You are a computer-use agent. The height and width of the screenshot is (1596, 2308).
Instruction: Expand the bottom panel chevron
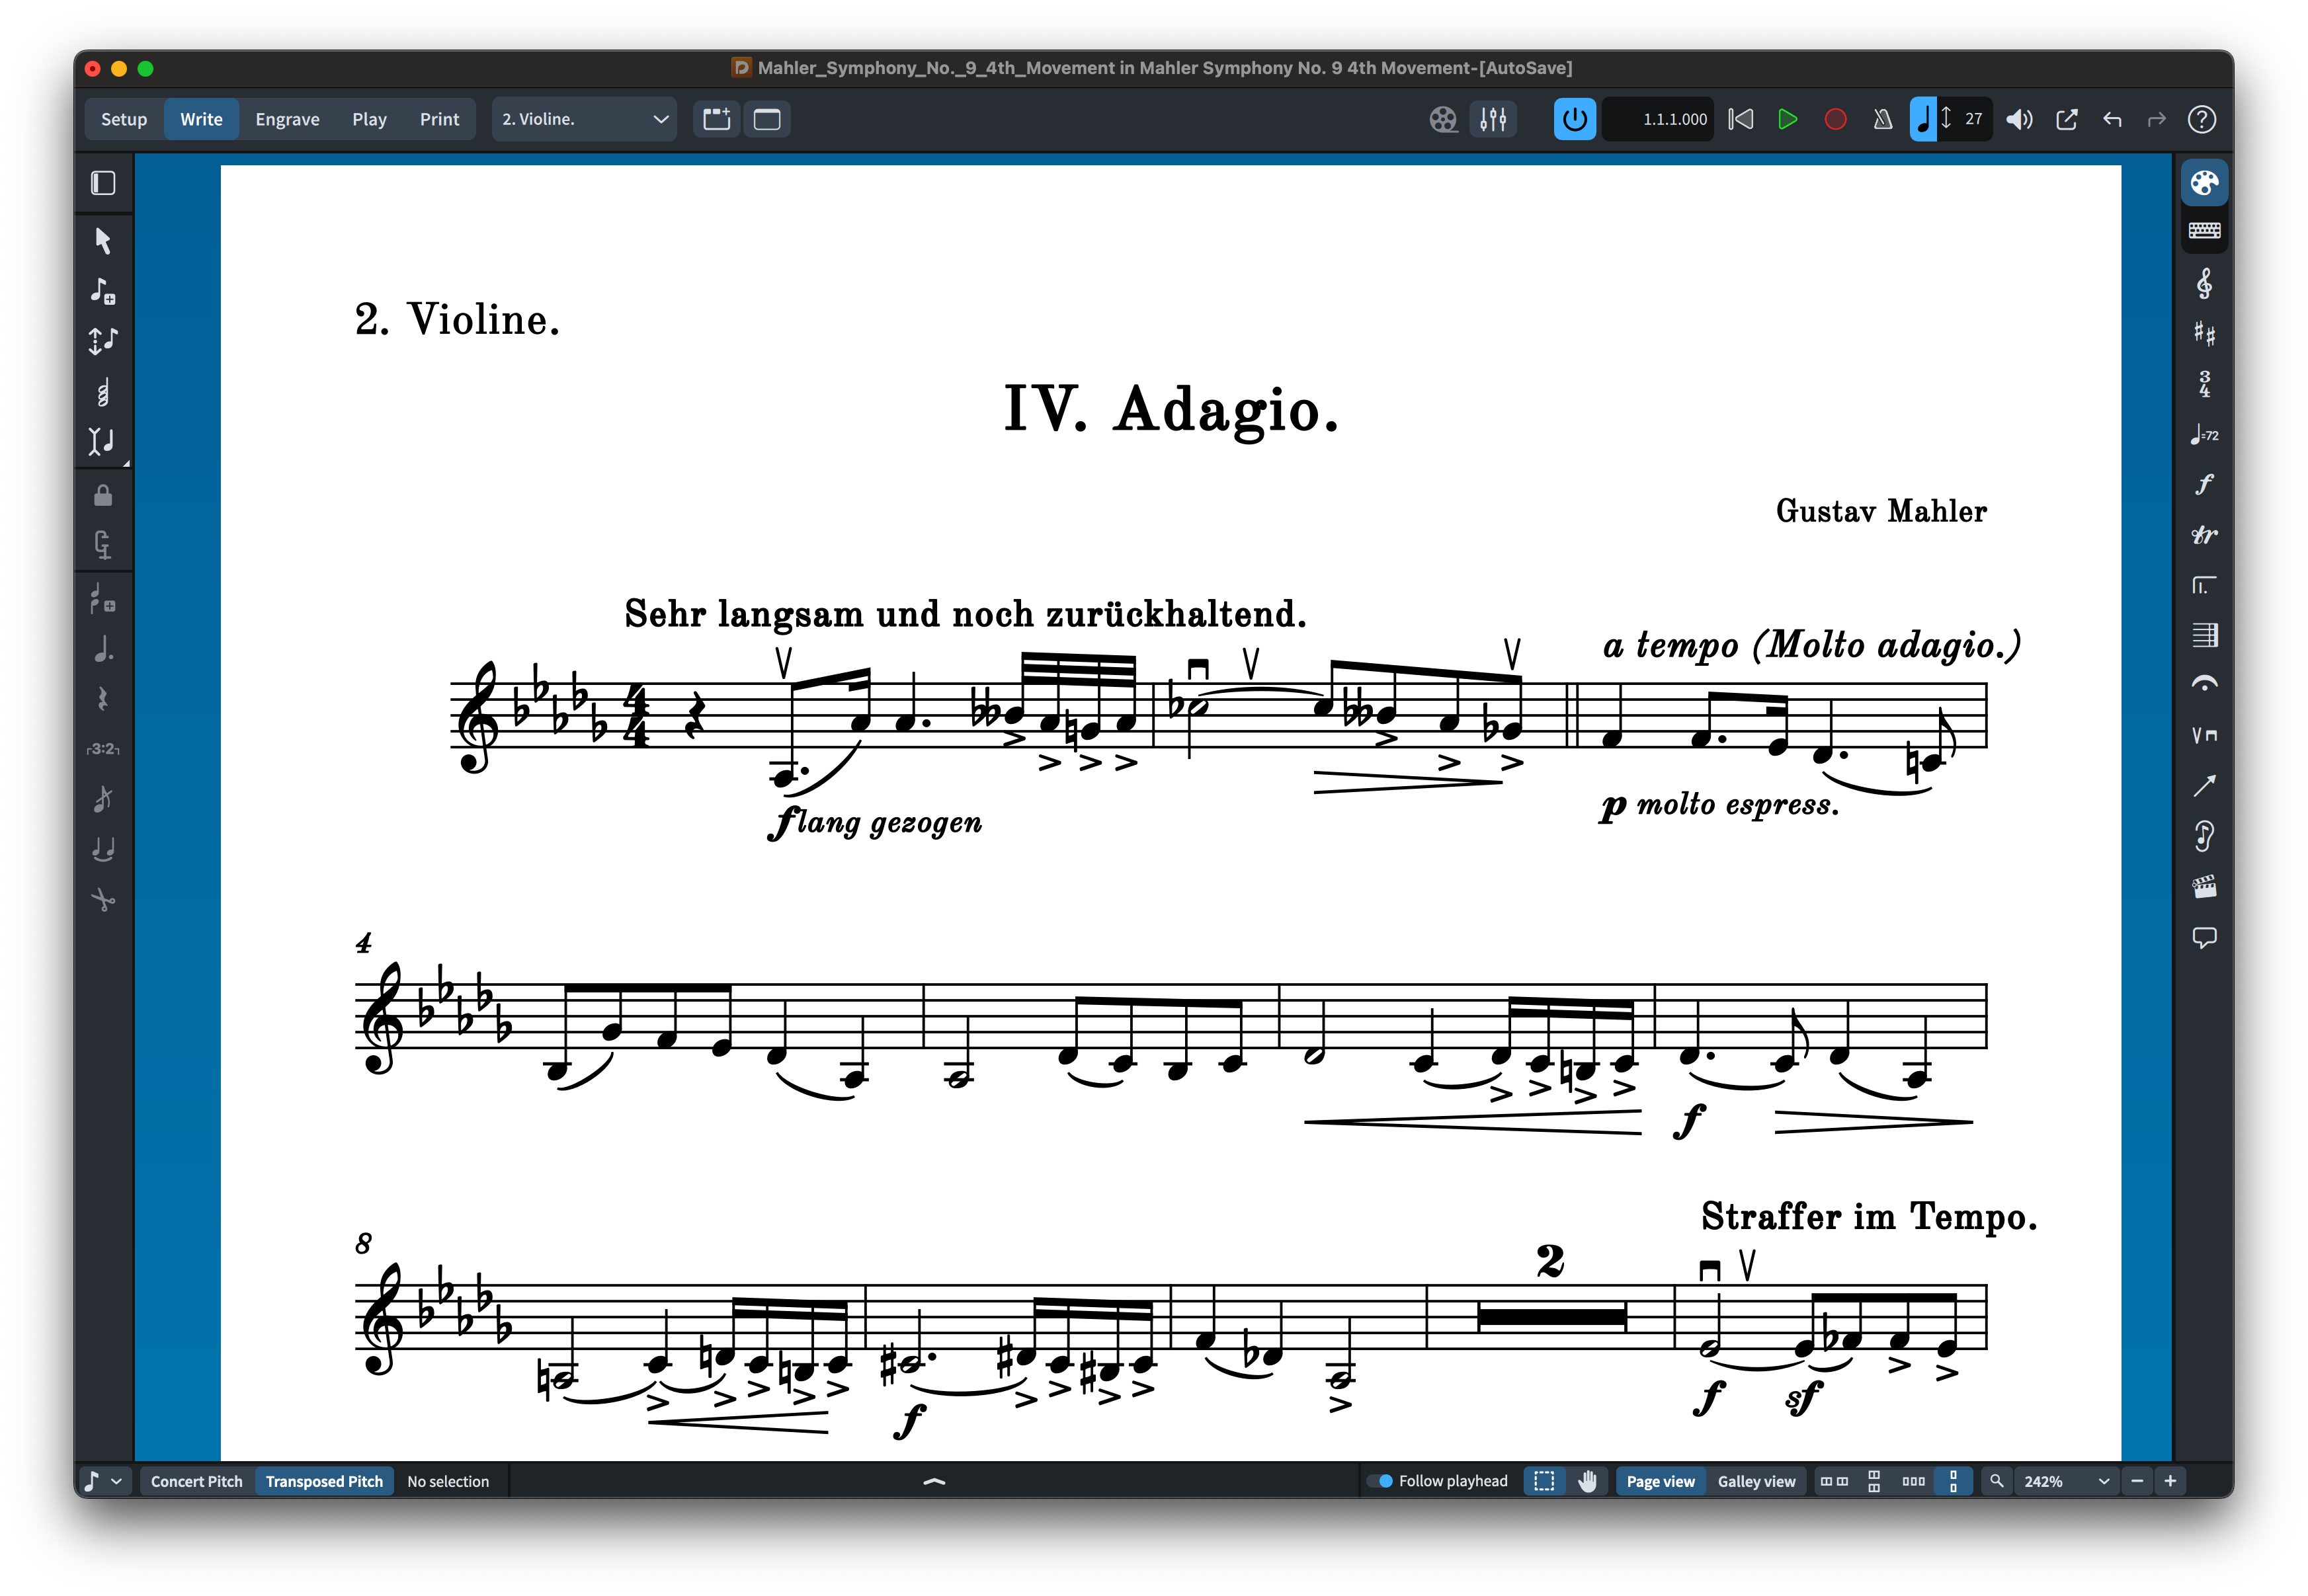pos(934,1481)
